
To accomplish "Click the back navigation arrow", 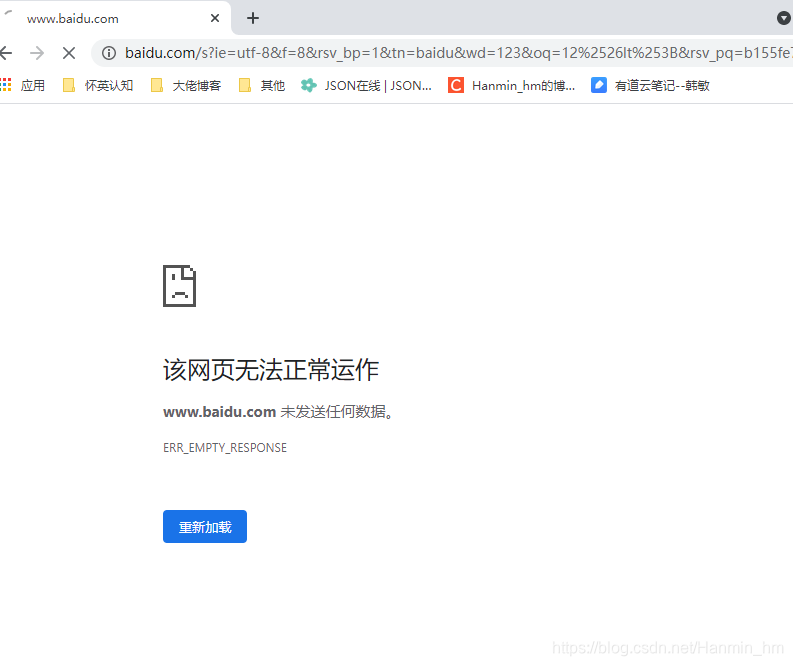I will [6, 53].
